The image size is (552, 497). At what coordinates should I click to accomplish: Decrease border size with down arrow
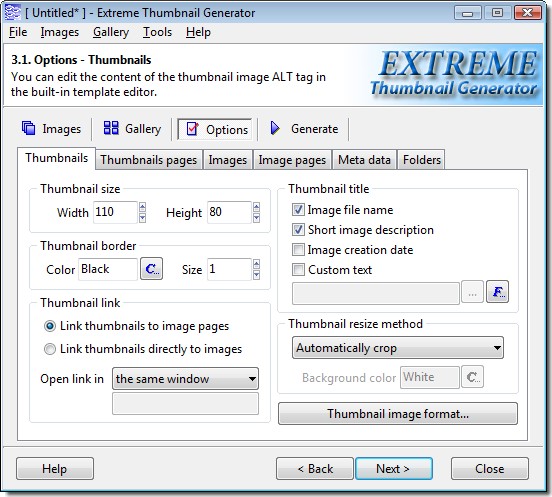click(257, 275)
